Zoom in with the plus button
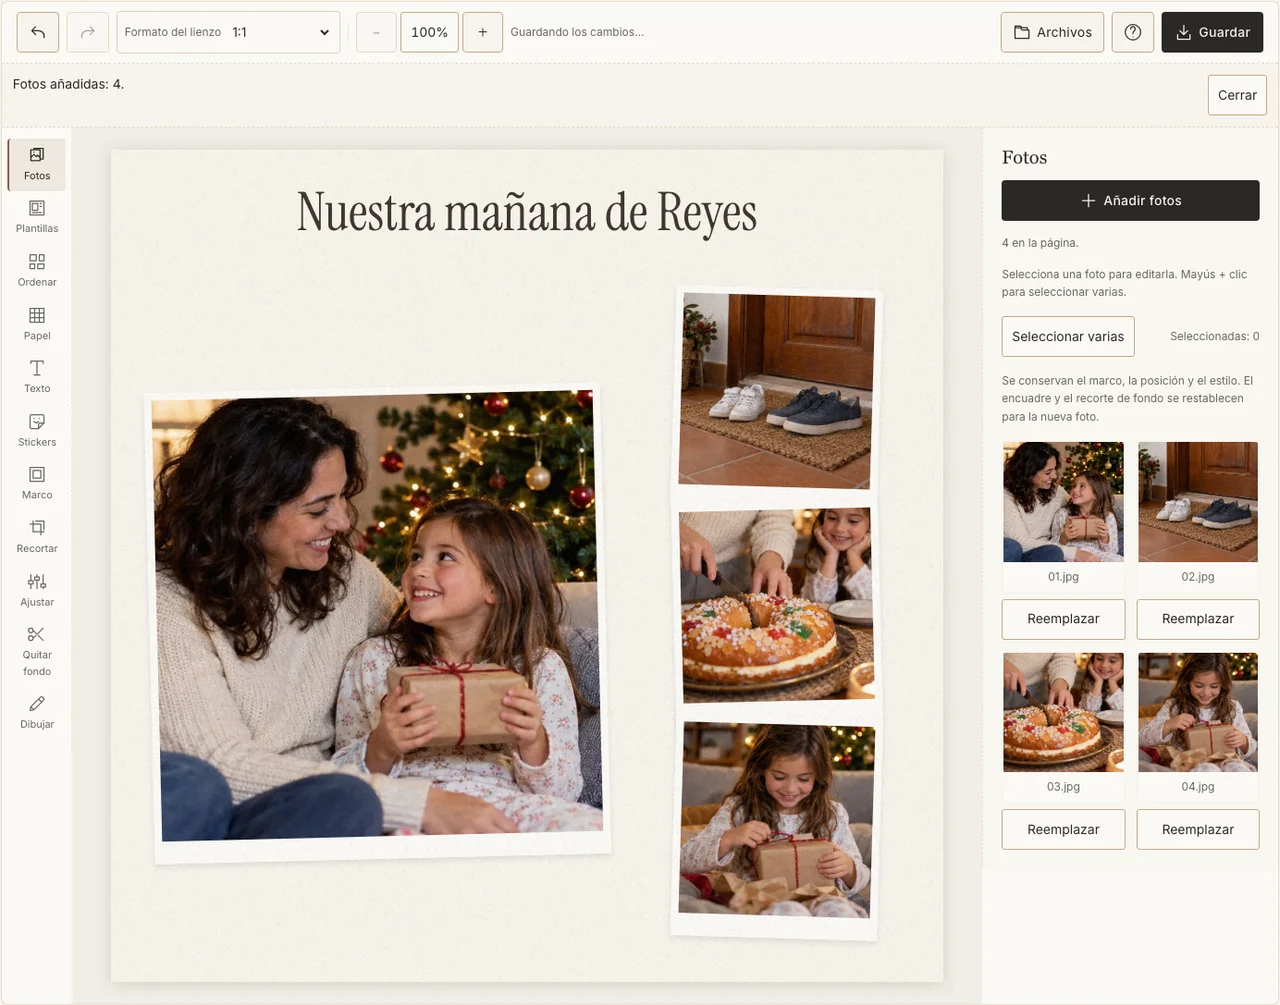The height and width of the screenshot is (1005, 1280). (483, 32)
